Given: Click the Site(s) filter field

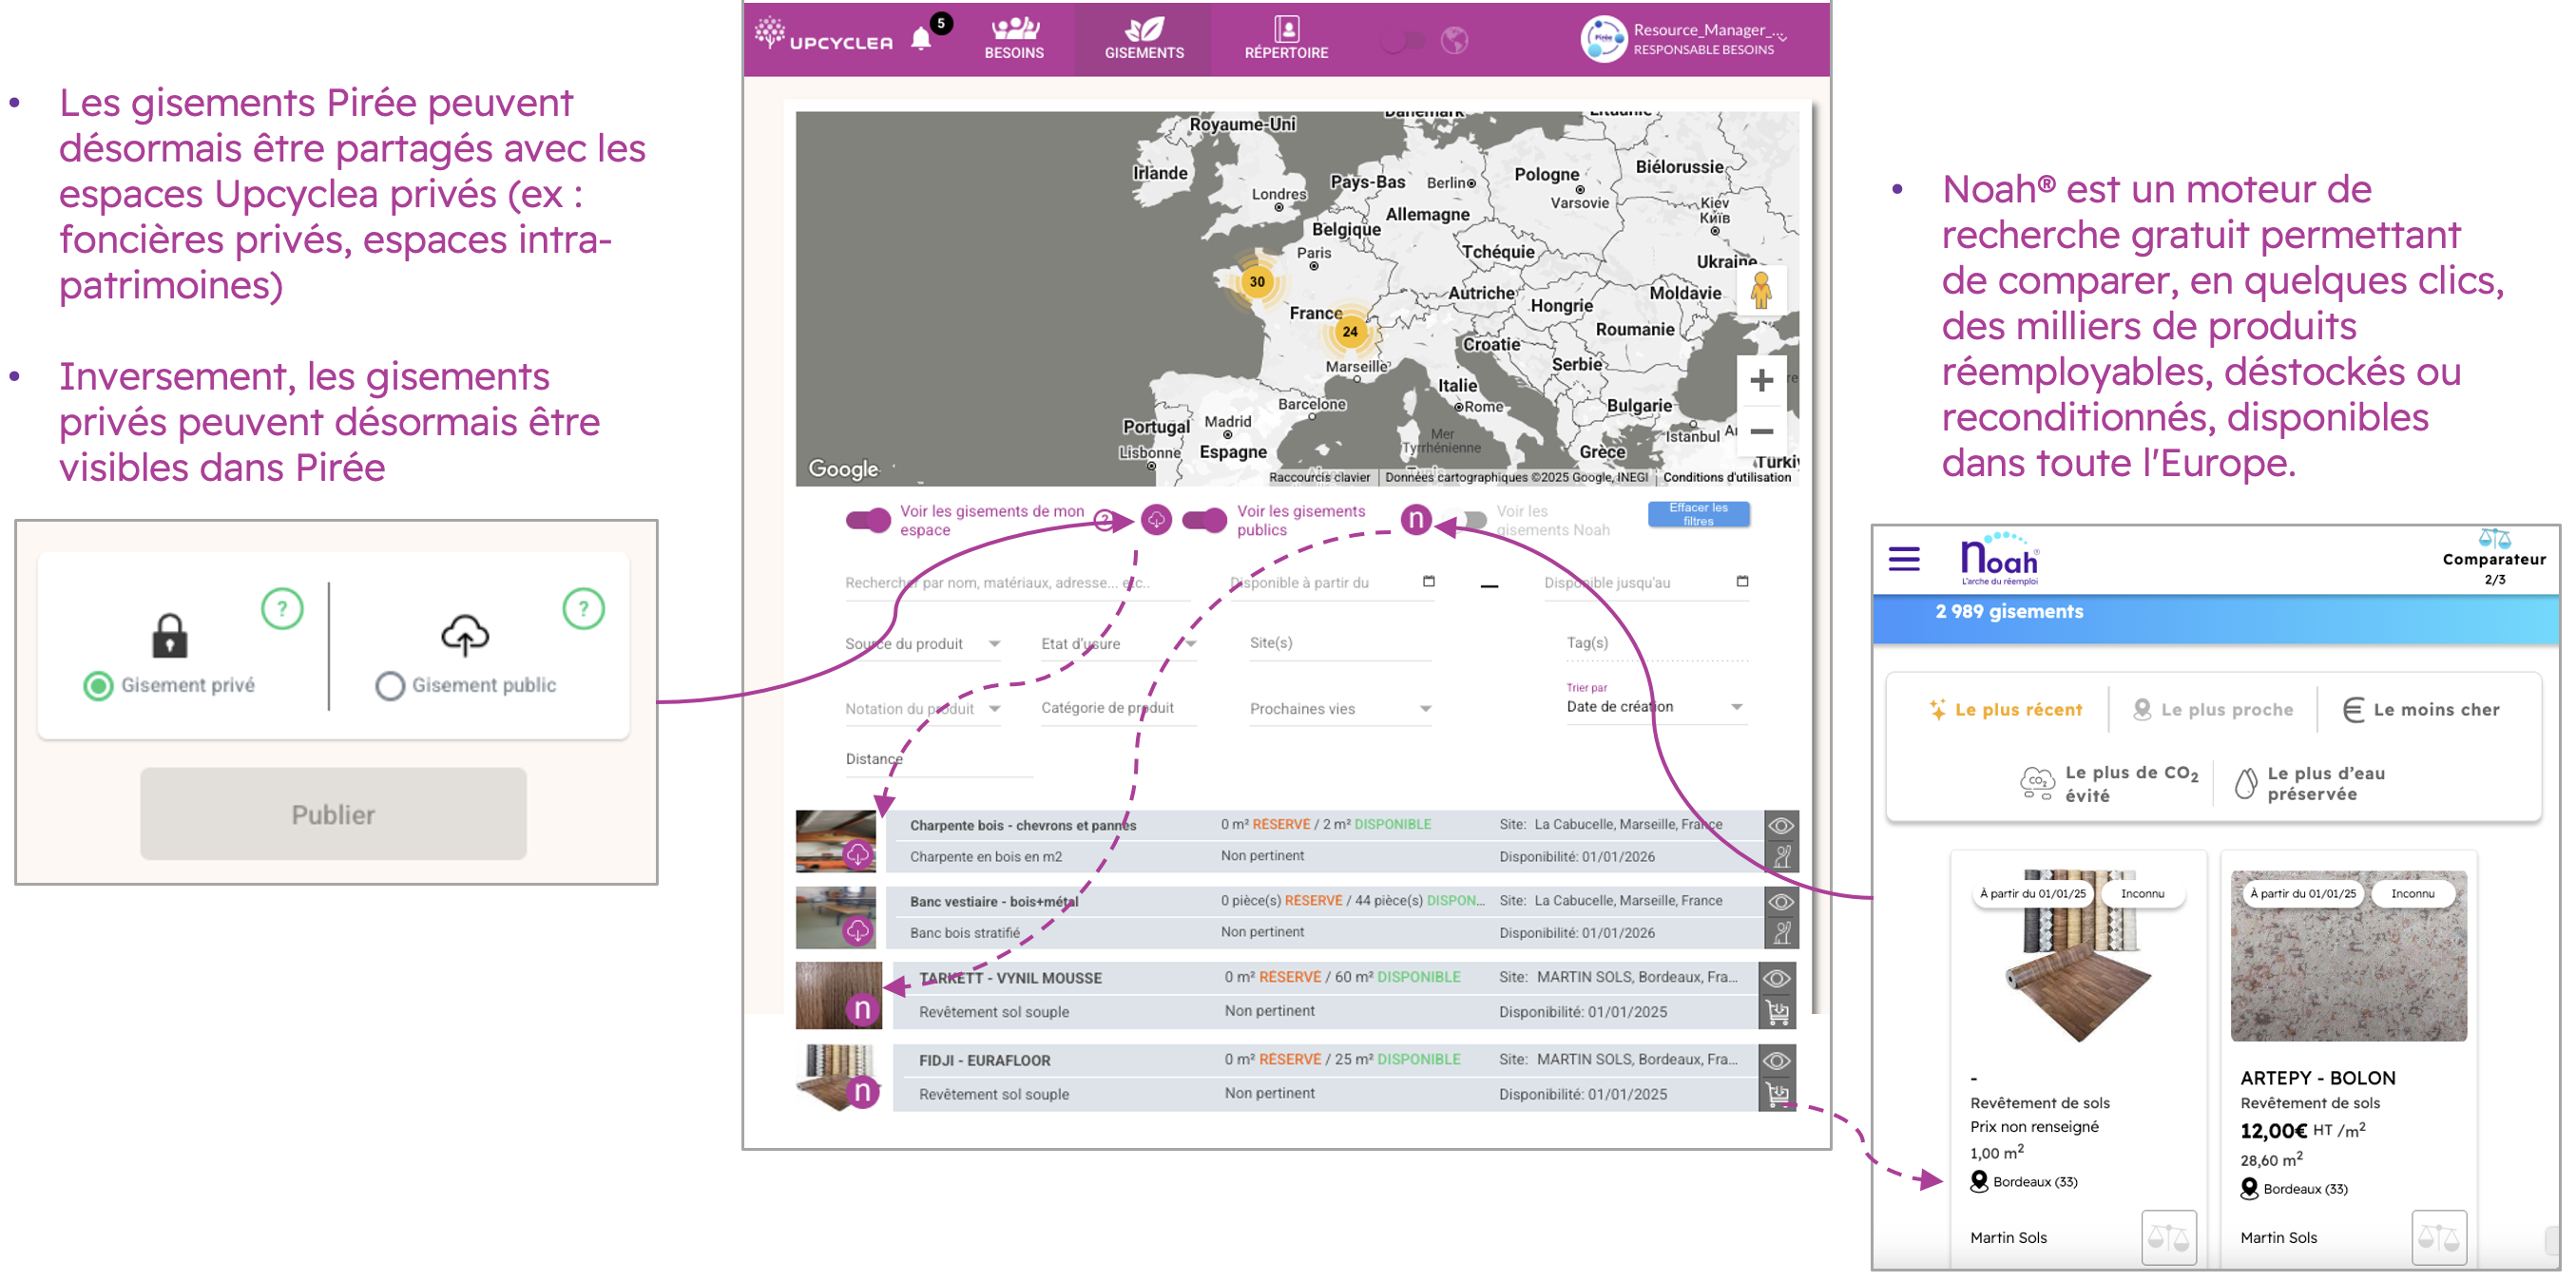Looking at the screenshot, I should tap(1340, 644).
